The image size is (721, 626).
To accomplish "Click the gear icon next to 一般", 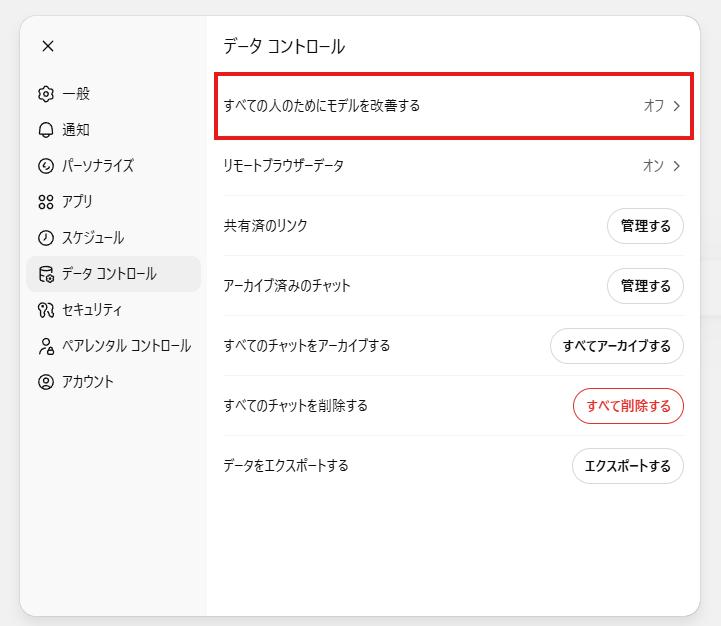I will (x=45, y=94).
